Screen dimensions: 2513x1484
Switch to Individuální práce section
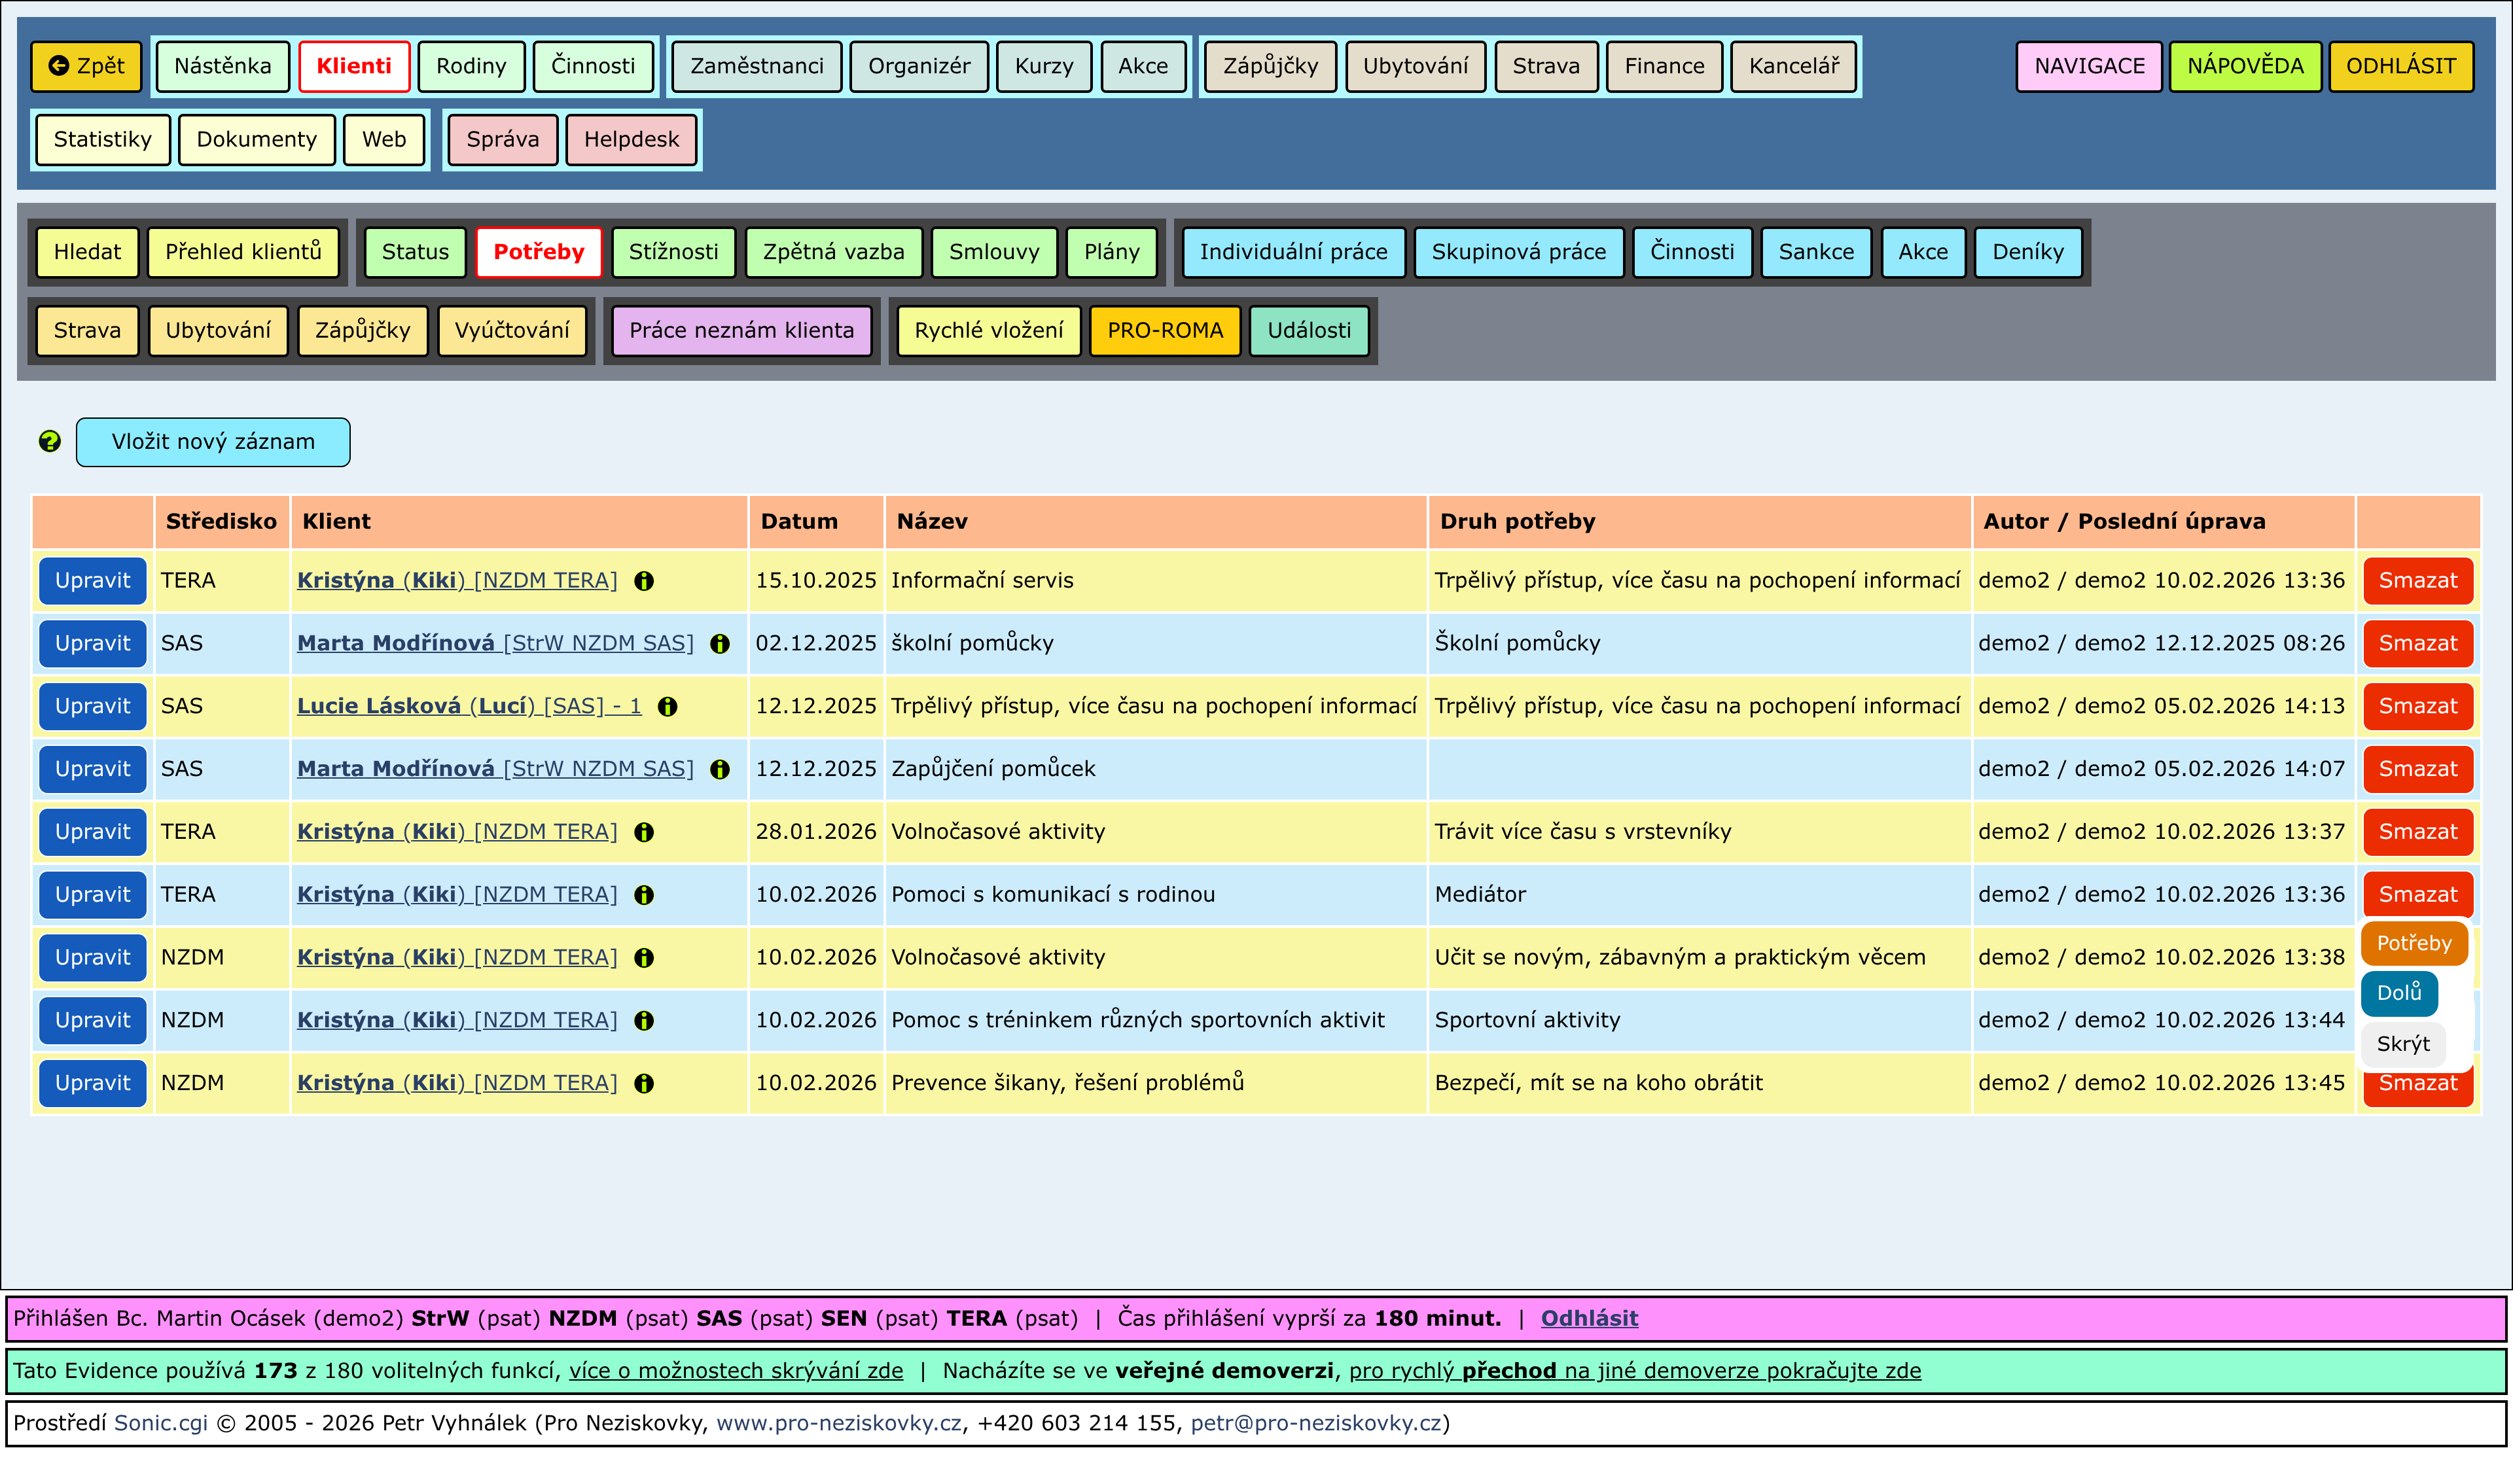pyautogui.click(x=1293, y=252)
